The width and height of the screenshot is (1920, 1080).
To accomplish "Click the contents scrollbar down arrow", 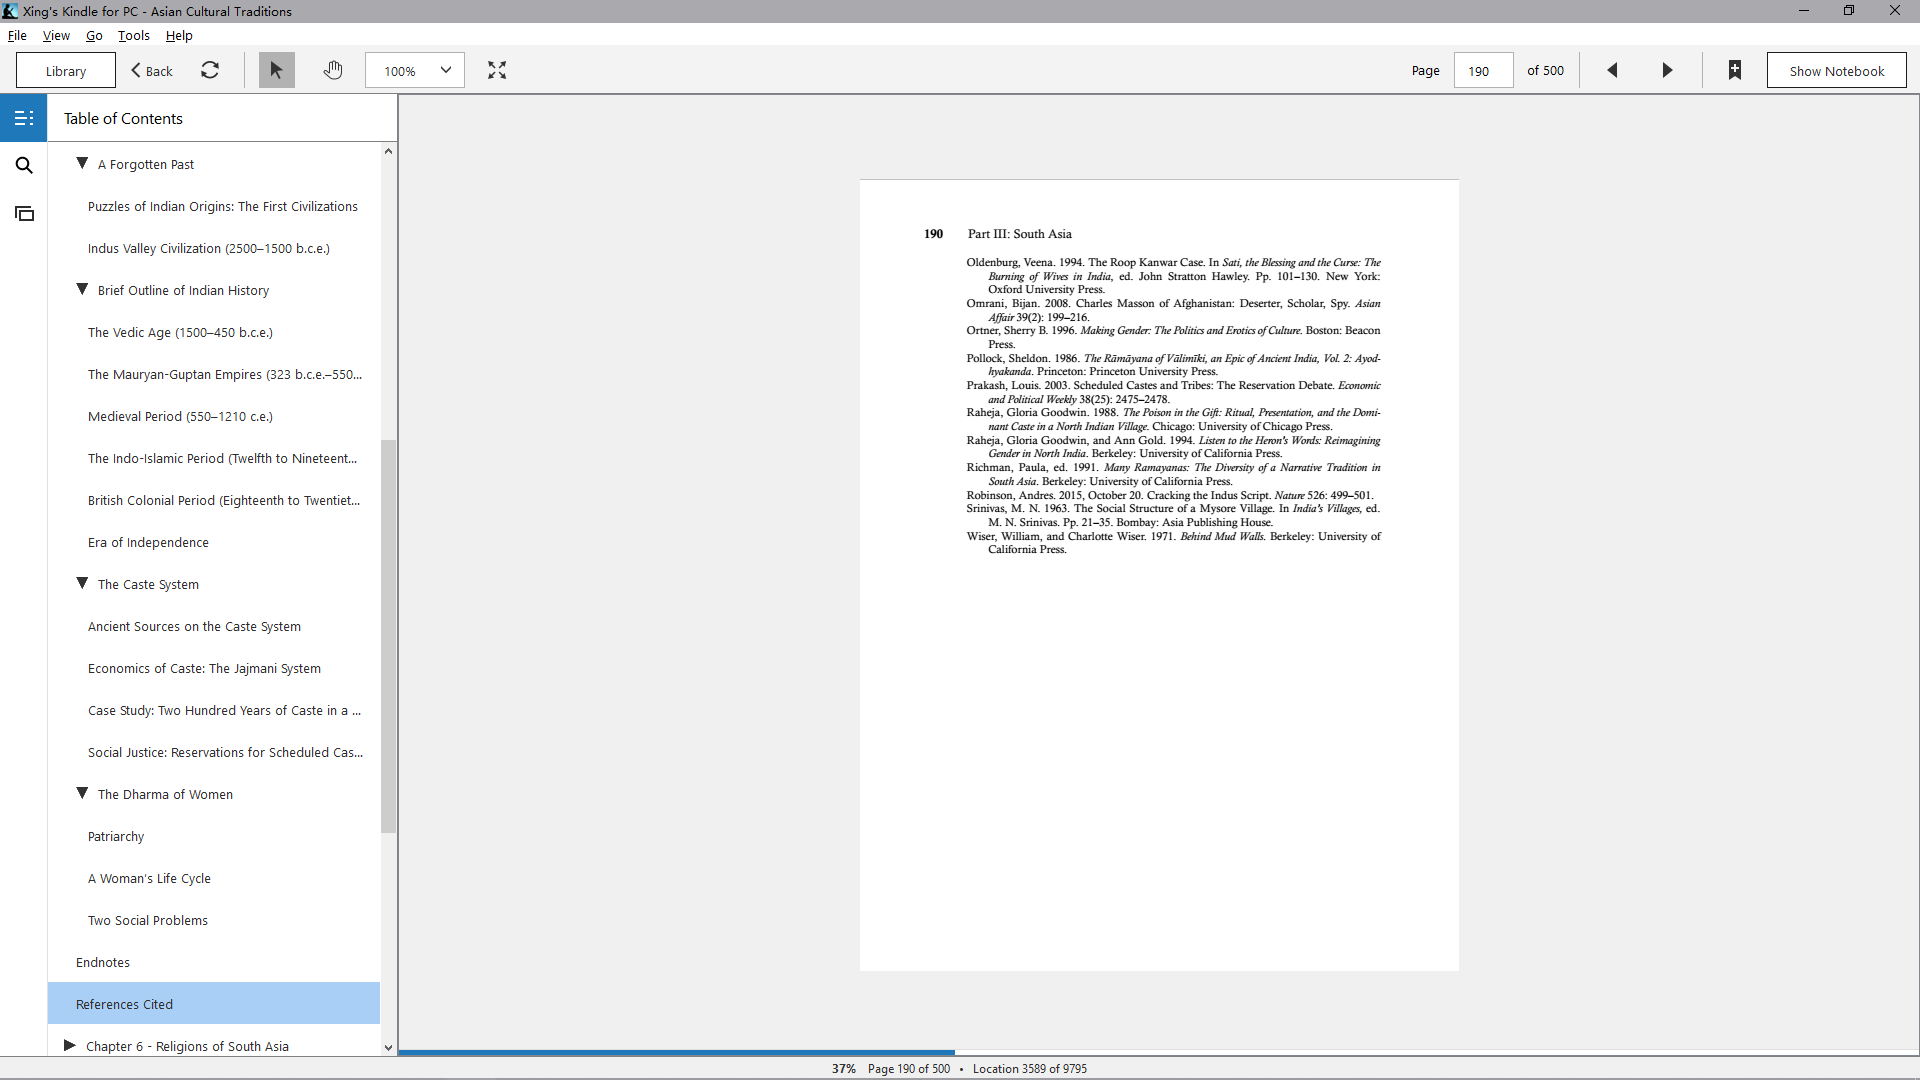I will point(388,1048).
